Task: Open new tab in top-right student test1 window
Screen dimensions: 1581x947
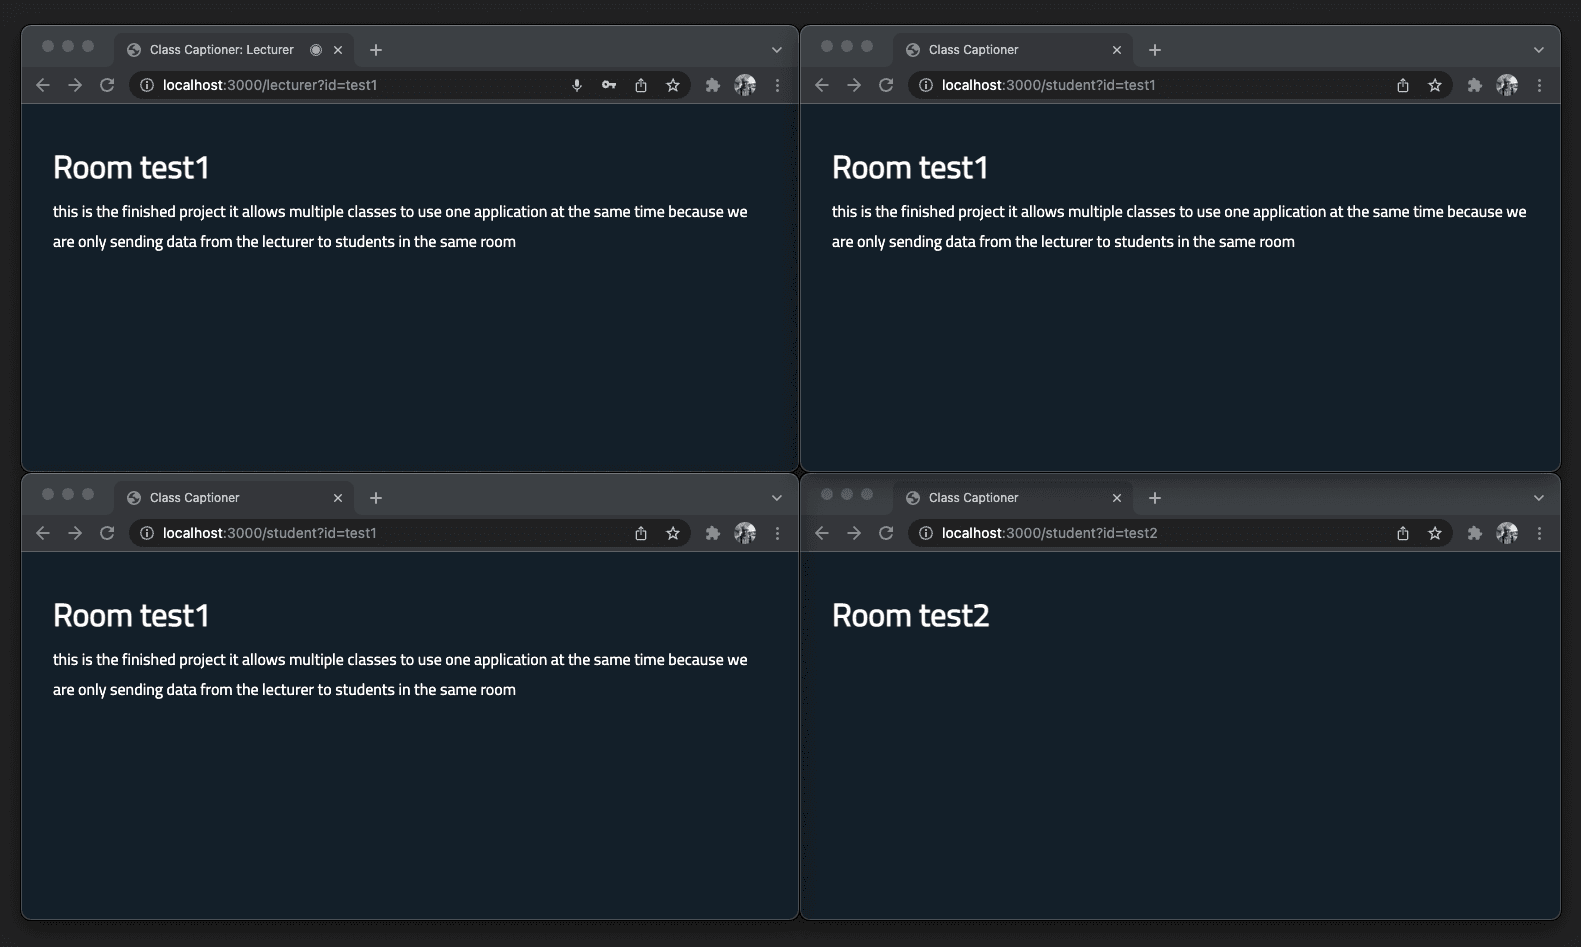Action: [1155, 50]
